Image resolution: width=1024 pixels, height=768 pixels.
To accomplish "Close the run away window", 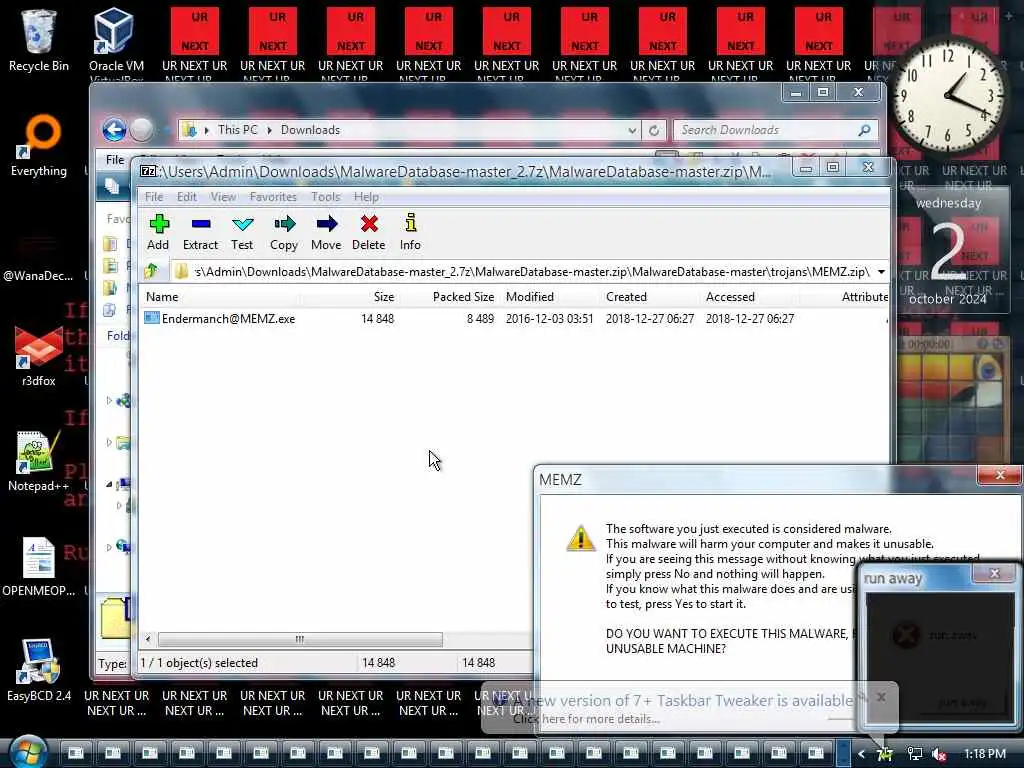I will point(995,573).
